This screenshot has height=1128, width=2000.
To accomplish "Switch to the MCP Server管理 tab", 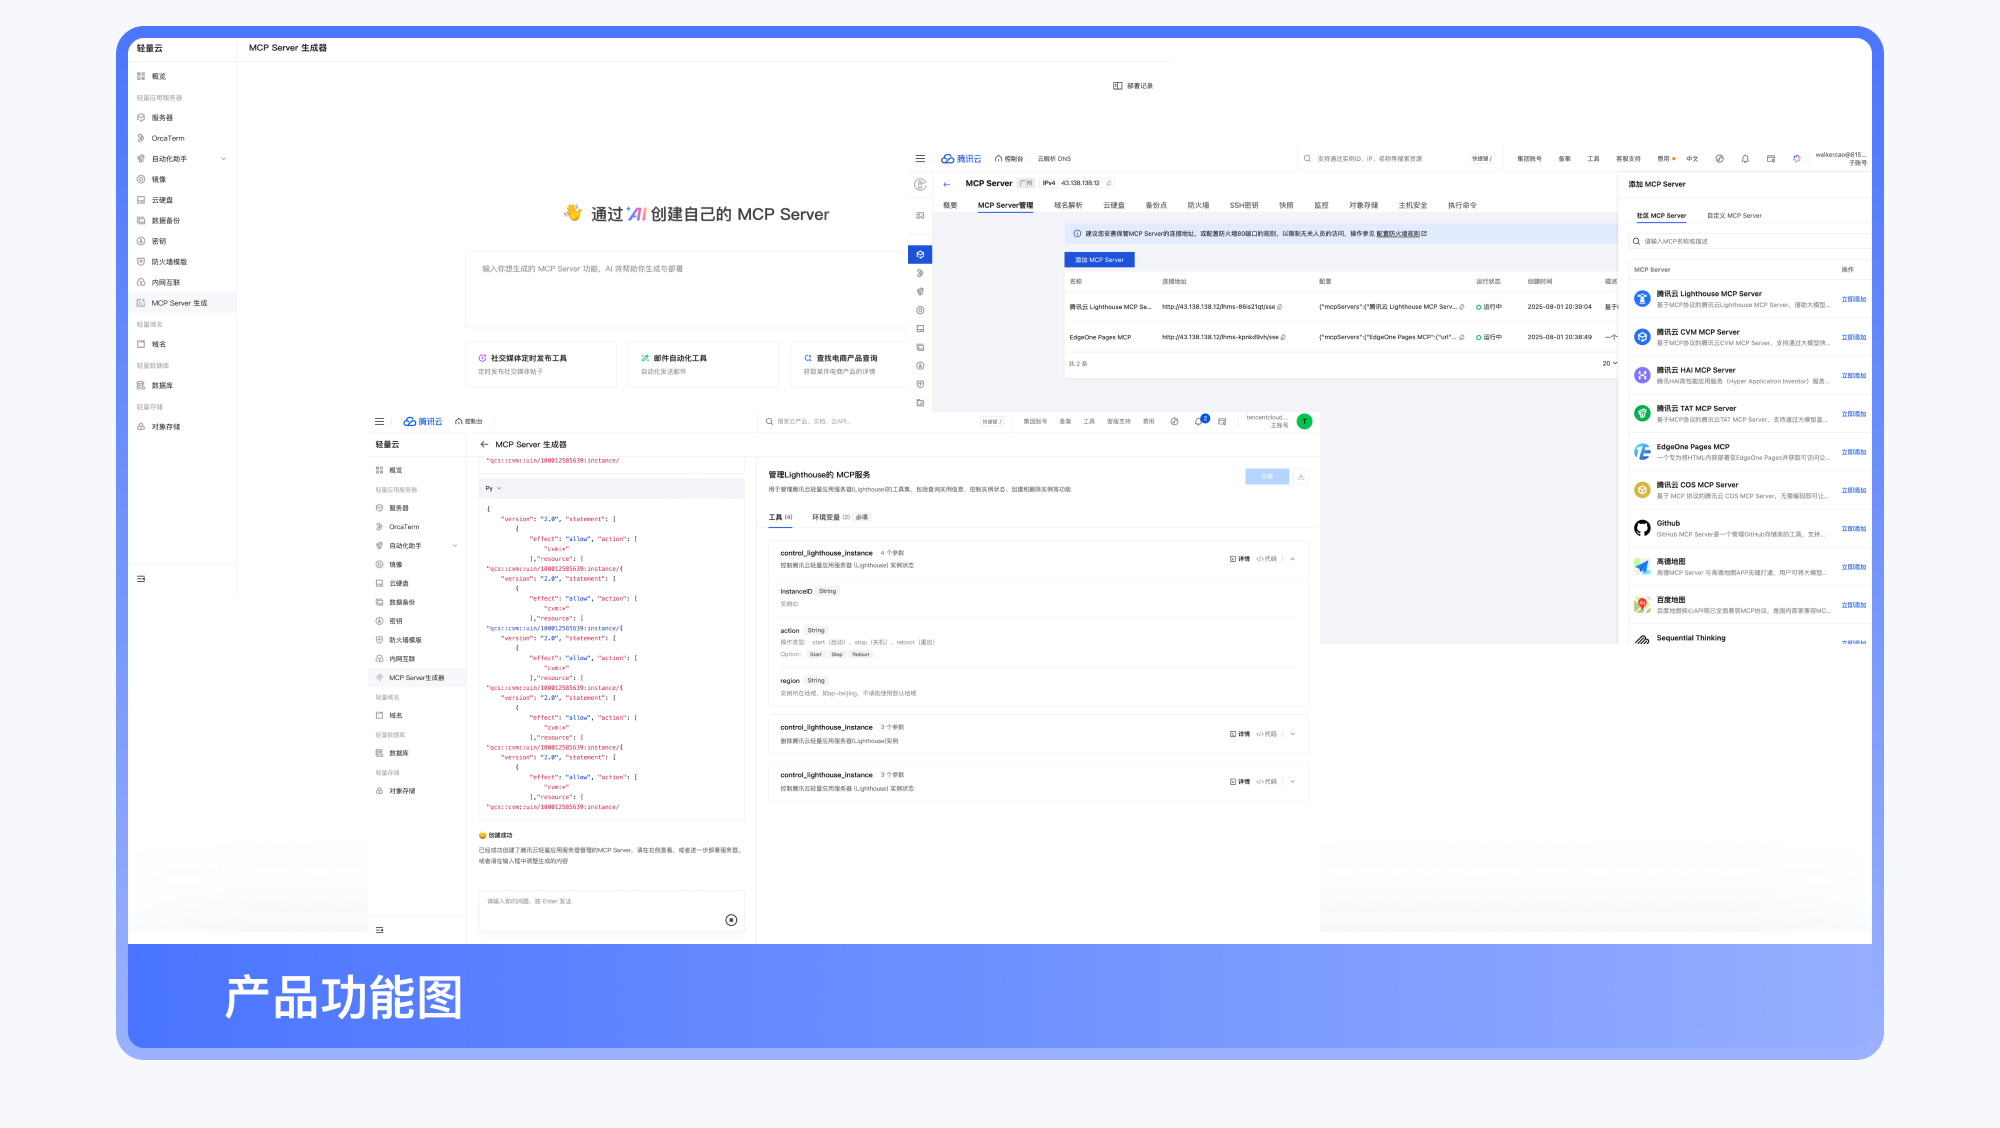I will pyautogui.click(x=1005, y=205).
